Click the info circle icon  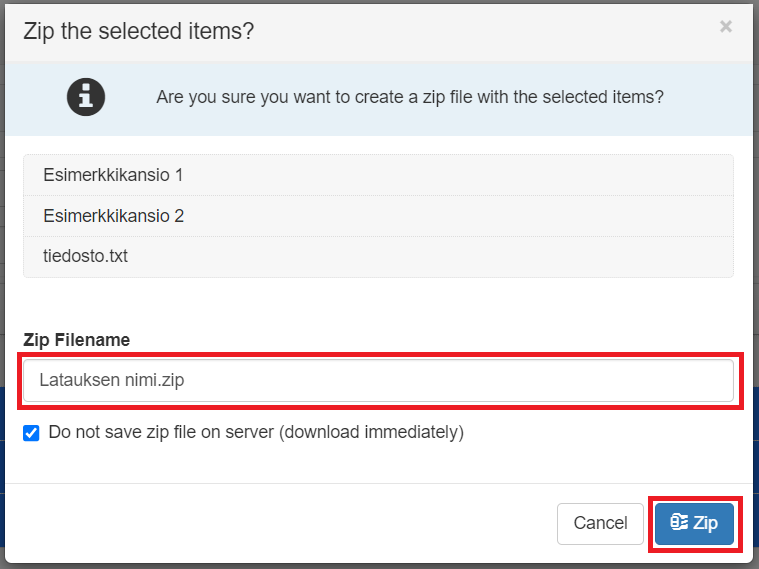pos(86,97)
